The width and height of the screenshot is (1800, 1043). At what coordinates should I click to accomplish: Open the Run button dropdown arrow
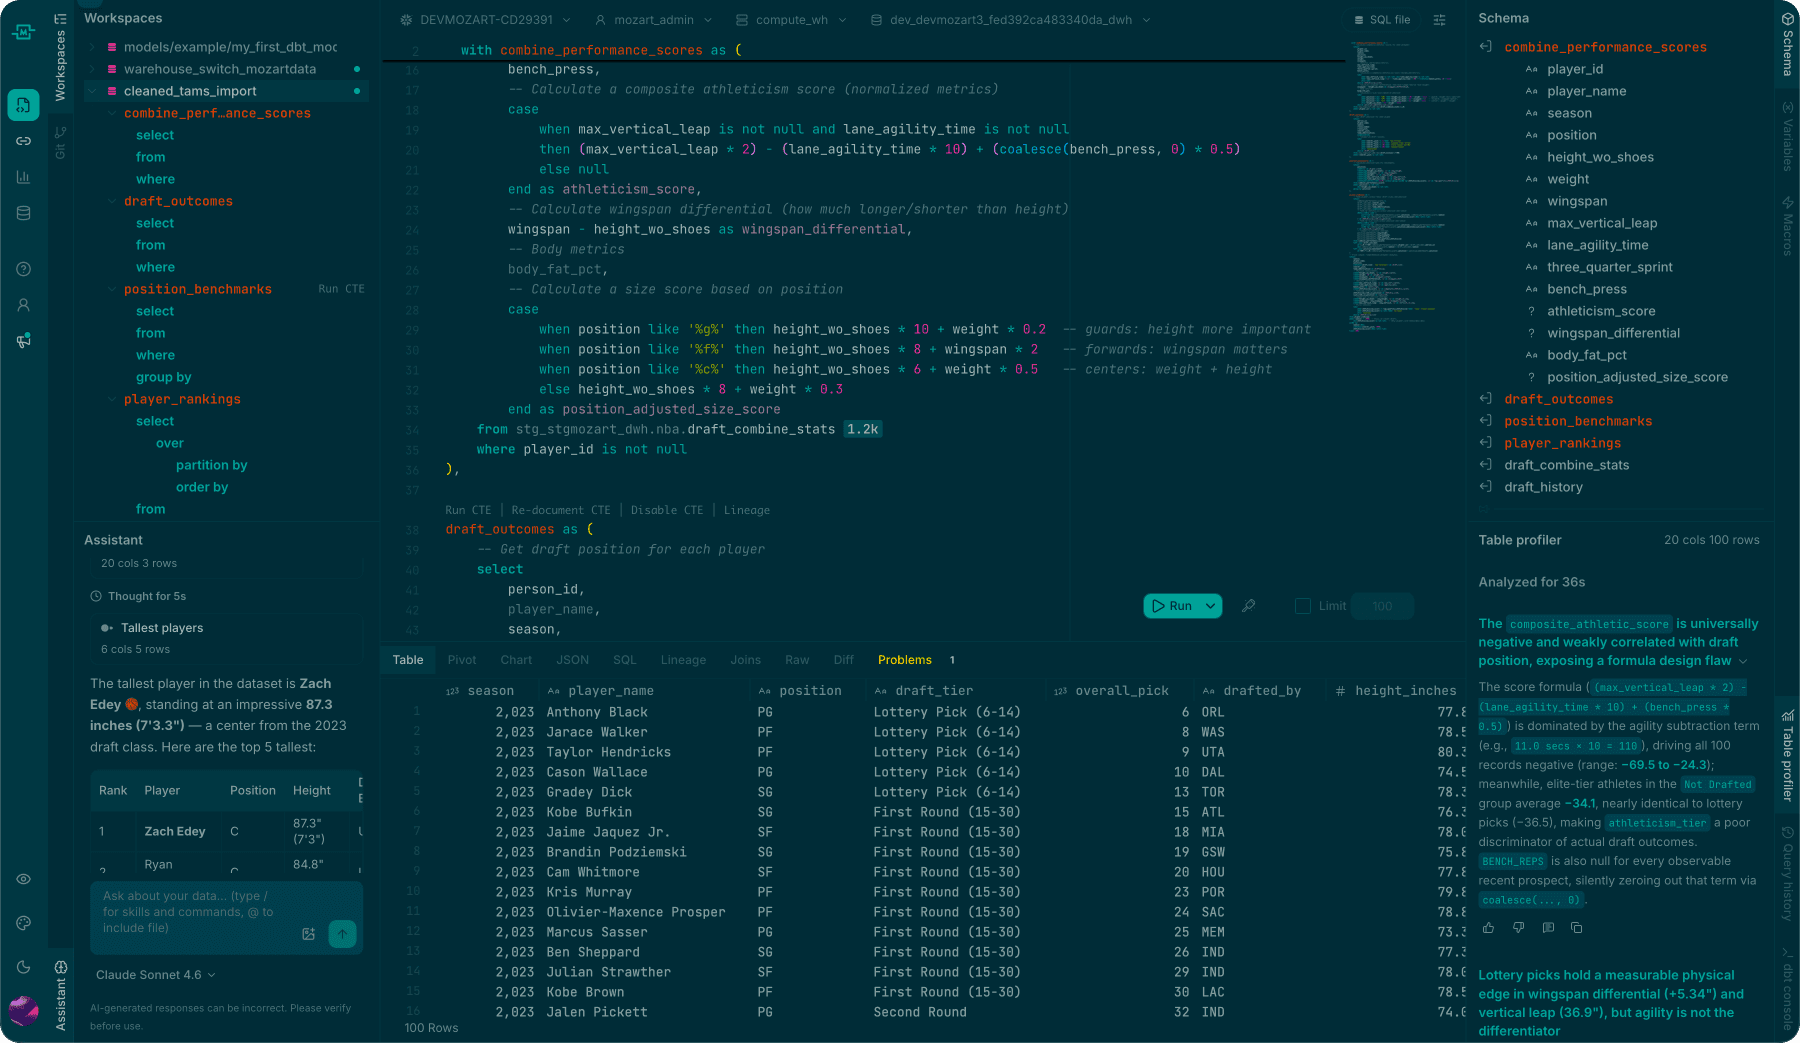pos(1210,606)
